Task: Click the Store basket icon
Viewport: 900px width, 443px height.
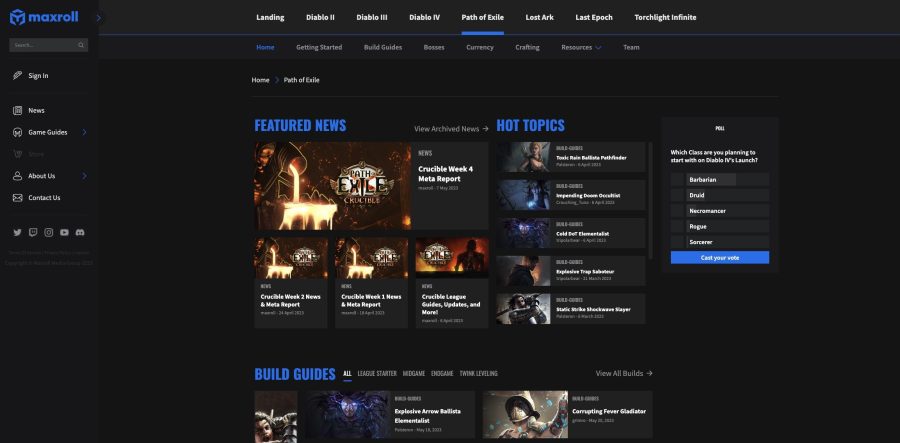Action: (x=17, y=154)
